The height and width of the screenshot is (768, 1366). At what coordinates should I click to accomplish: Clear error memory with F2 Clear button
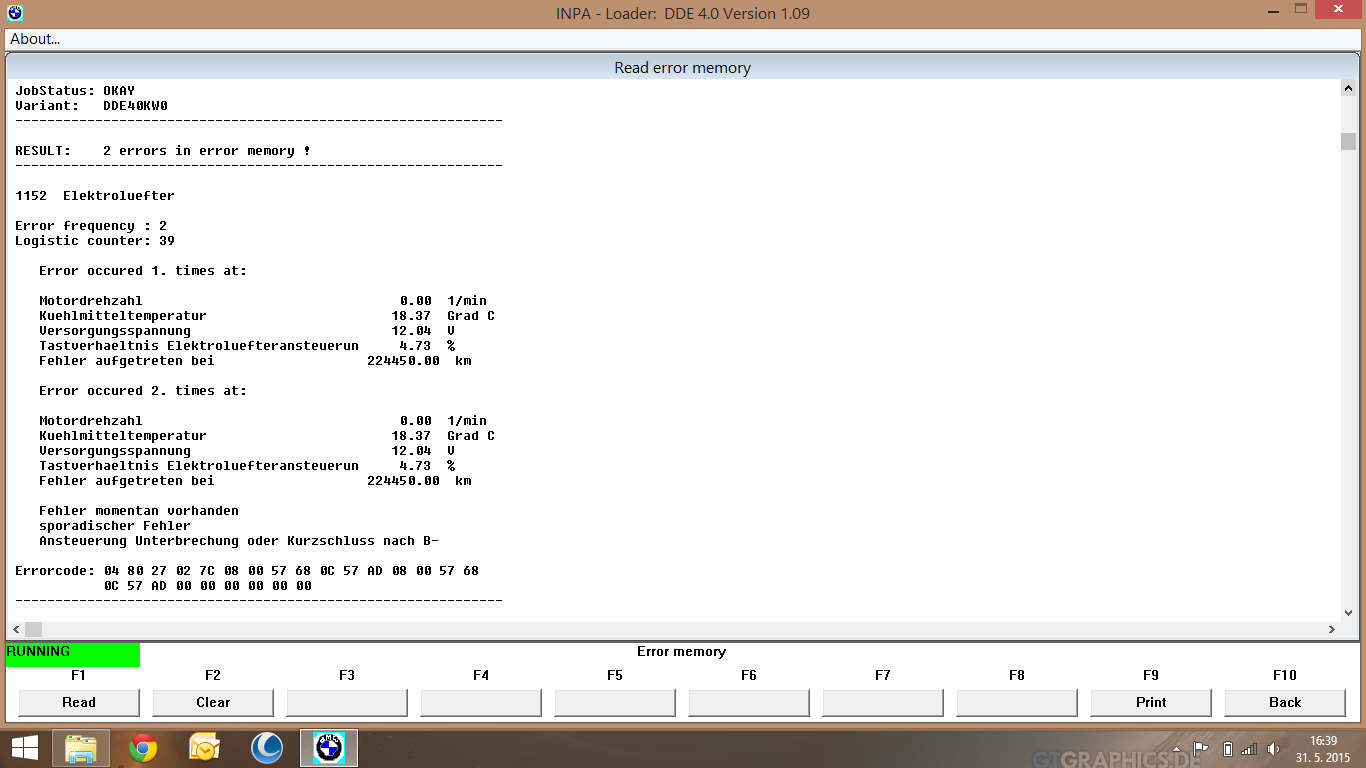[x=213, y=702]
